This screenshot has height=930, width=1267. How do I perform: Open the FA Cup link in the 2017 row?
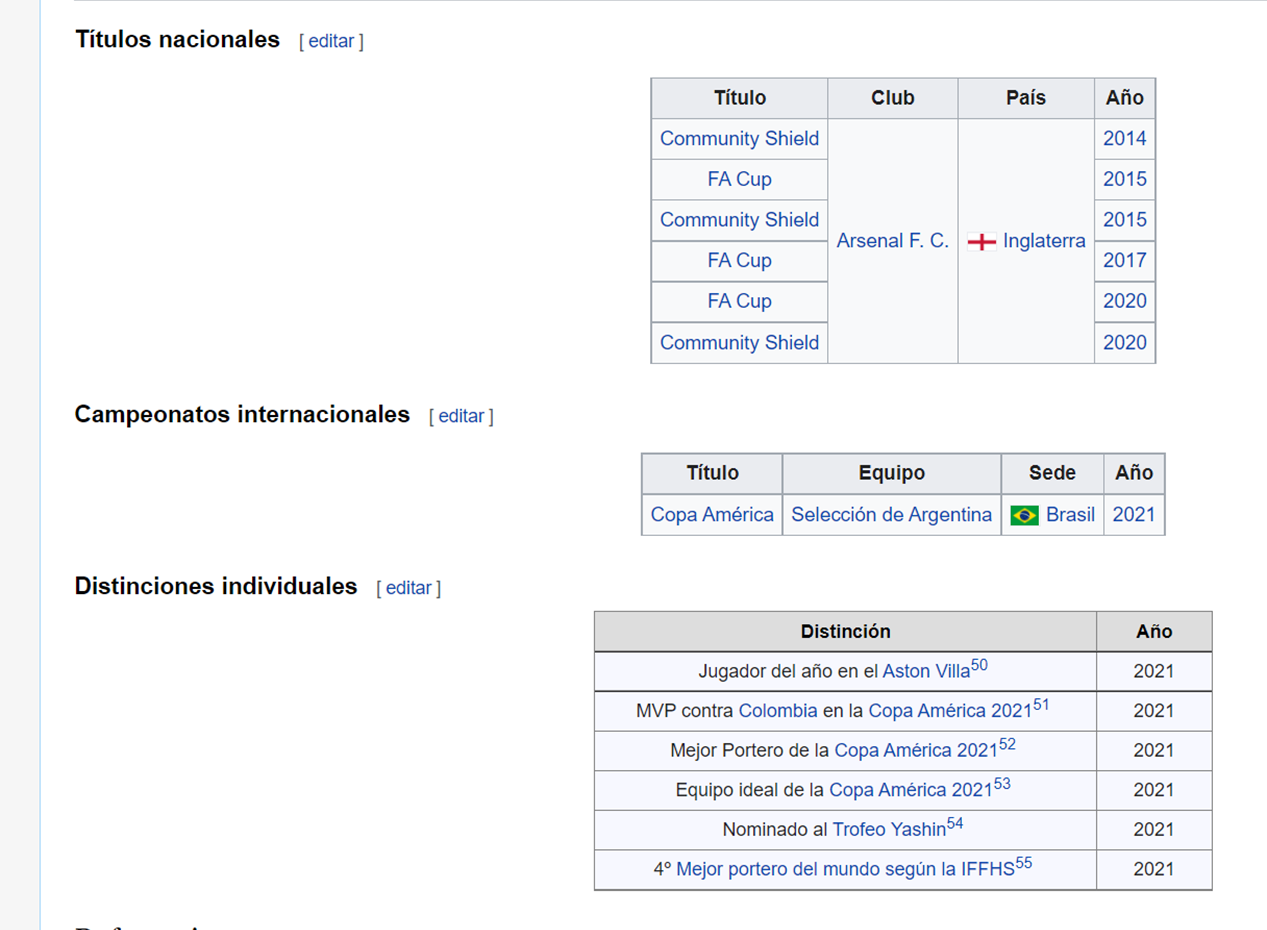pos(739,261)
